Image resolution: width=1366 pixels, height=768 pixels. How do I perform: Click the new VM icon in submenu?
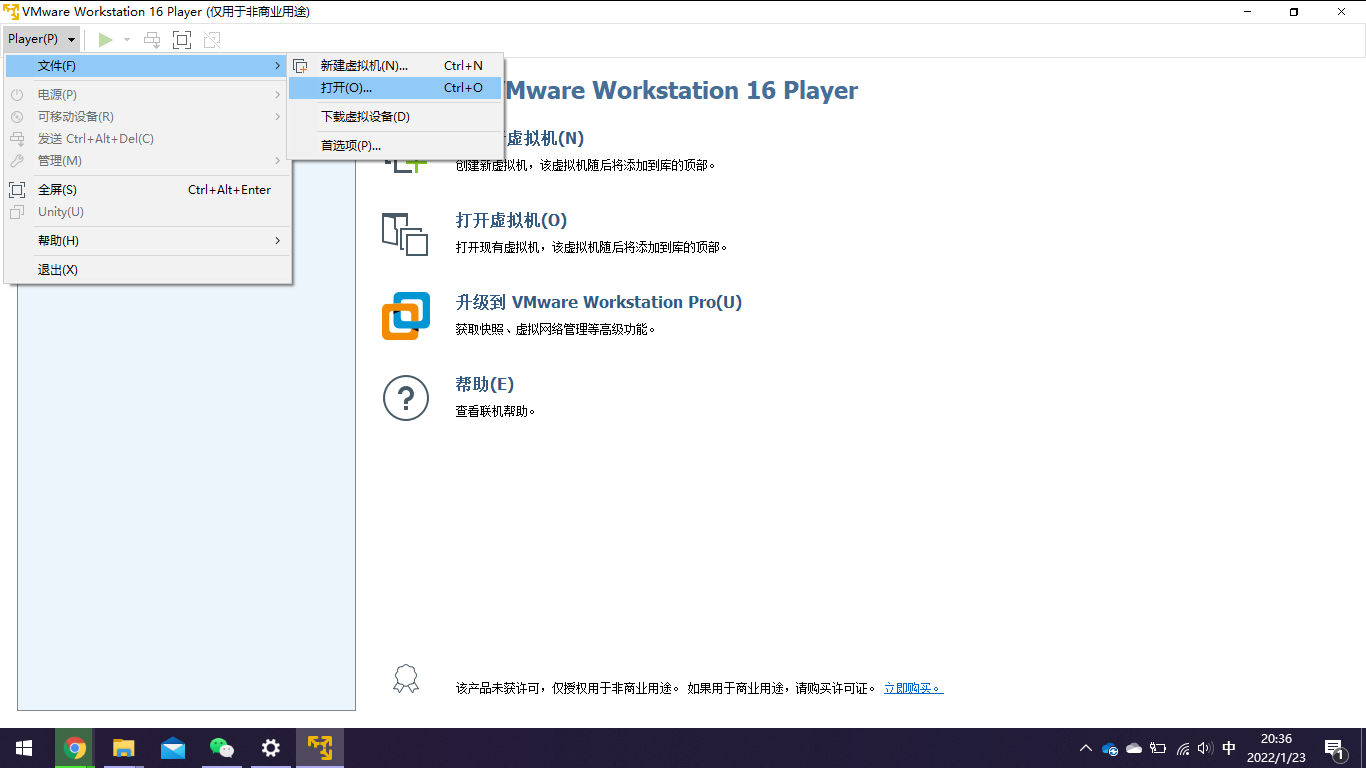pyautogui.click(x=300, y=66)
